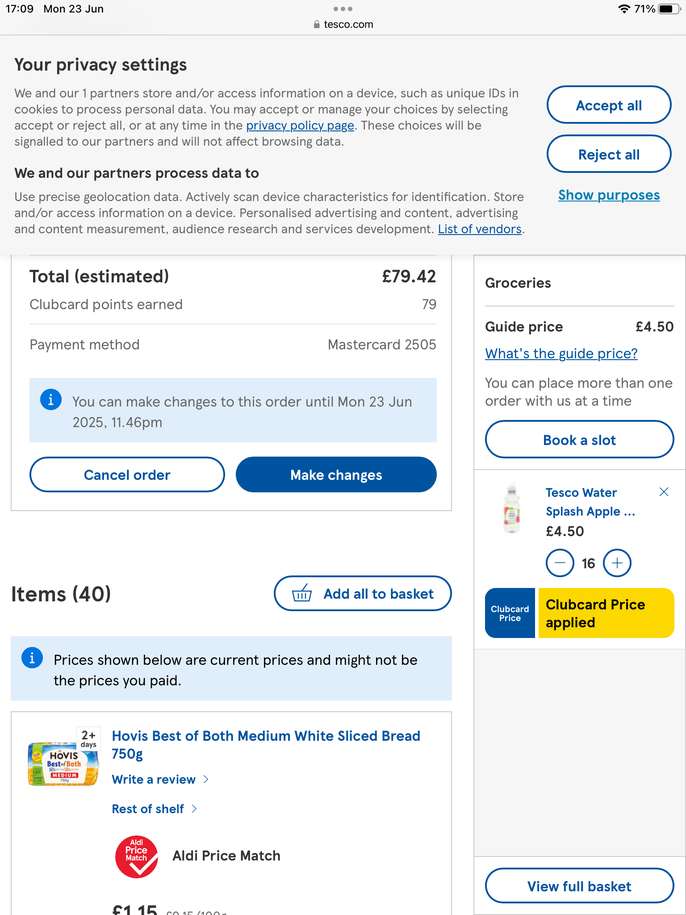Tap the three-dot multitasking menu
686x915 pixels.
(x=343, y=8)
